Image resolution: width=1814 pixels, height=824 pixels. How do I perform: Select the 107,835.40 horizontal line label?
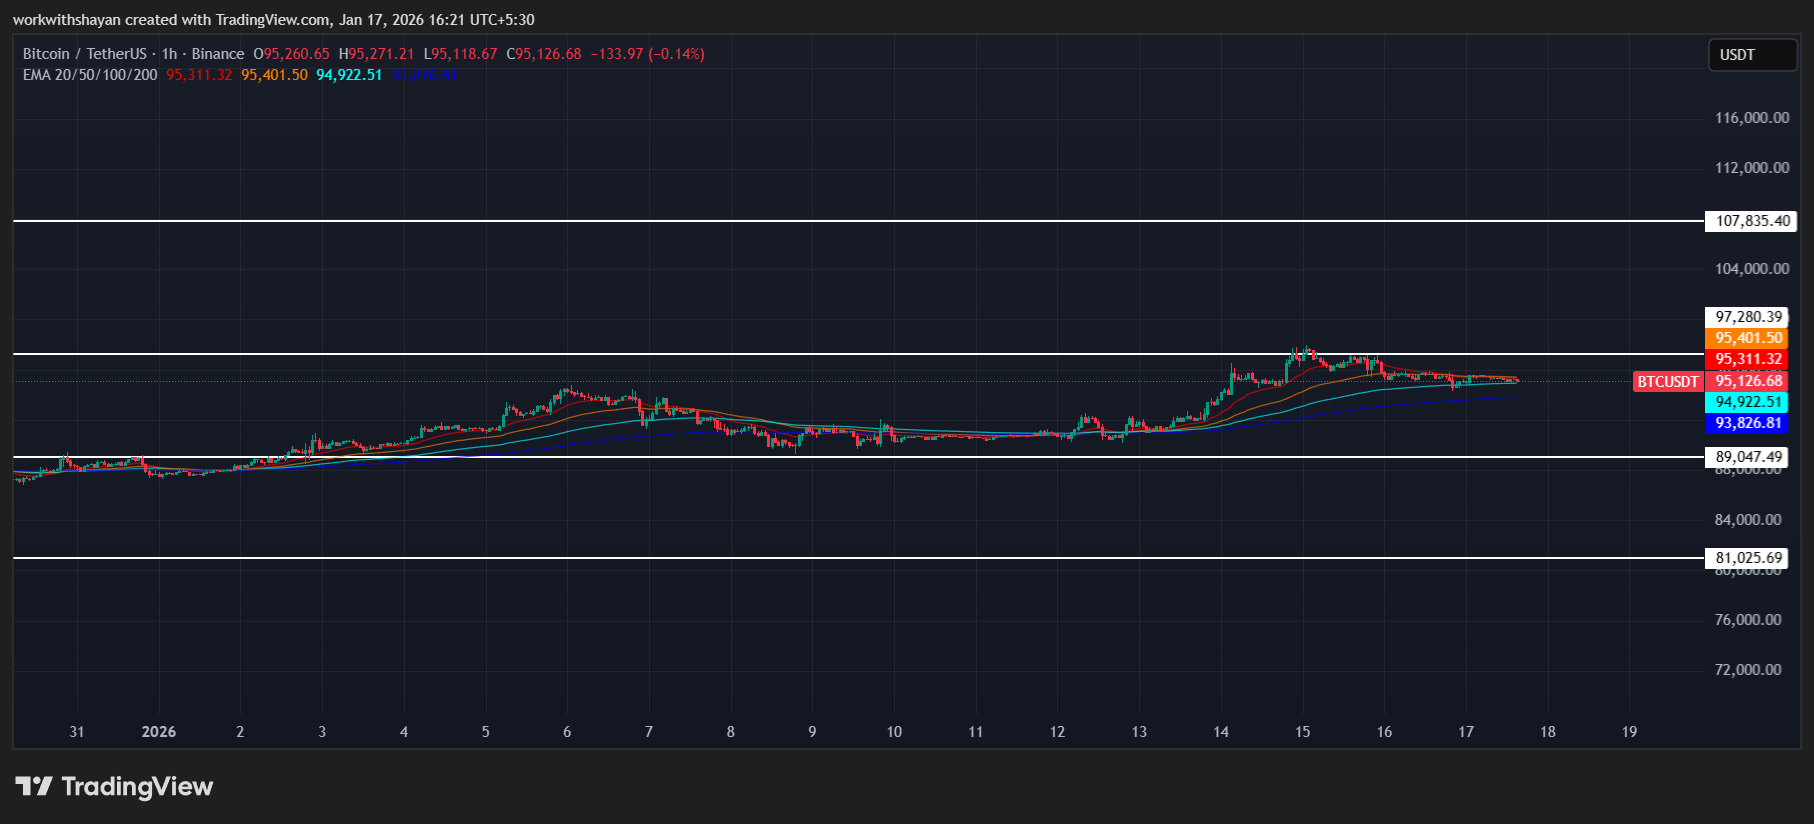pos(1752,221)
